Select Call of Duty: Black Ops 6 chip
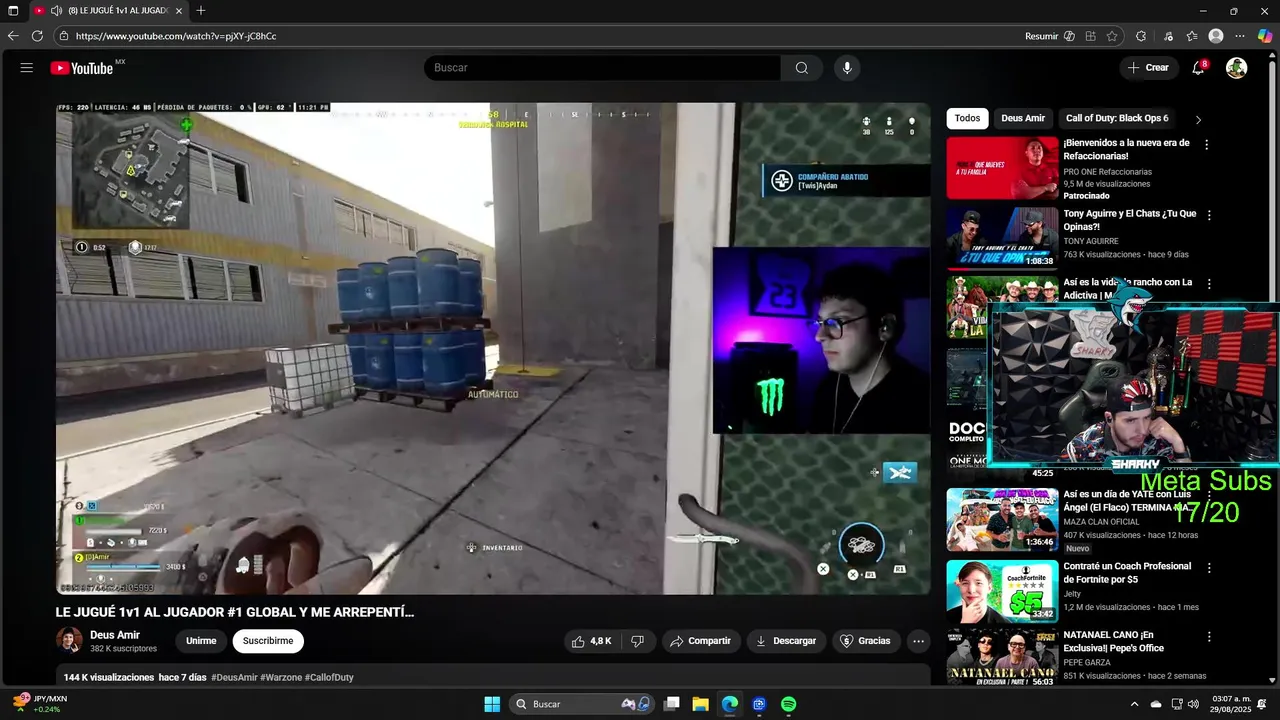This screenshot has width=1280, height=720. point(1117,118)
